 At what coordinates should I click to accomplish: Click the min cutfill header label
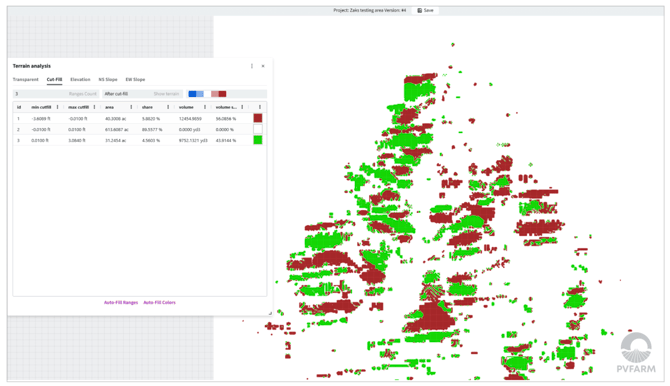tap(41, 107)
